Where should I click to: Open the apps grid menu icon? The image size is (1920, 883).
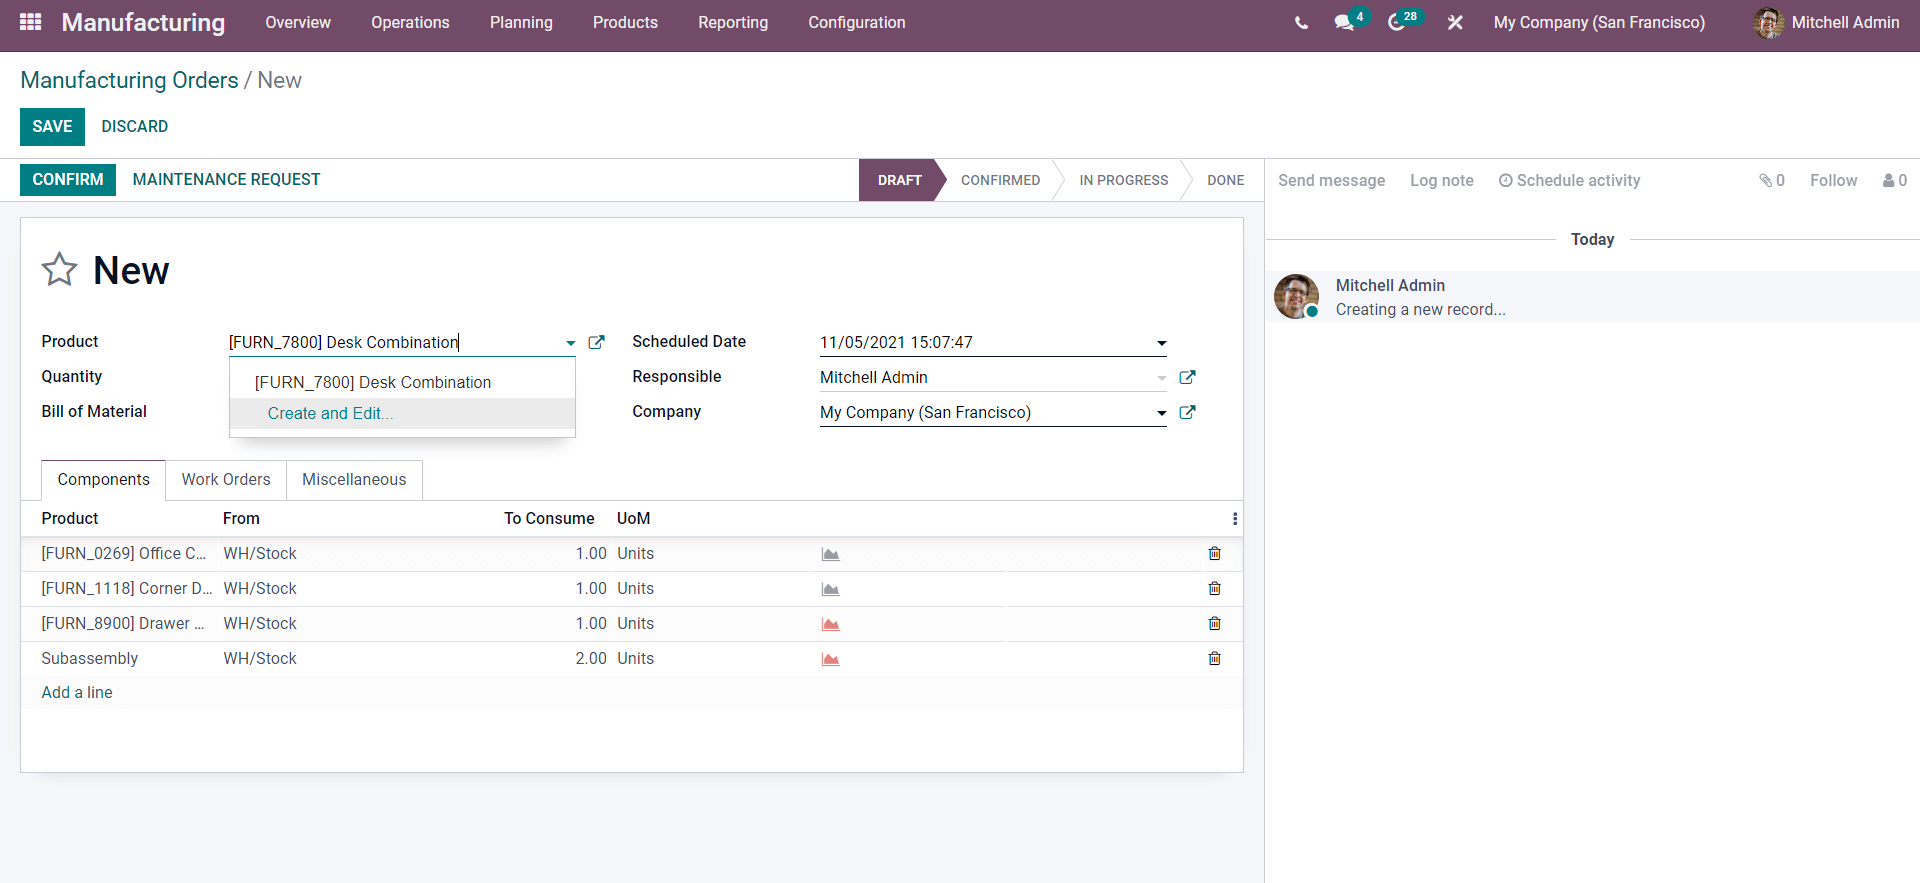coord(30,22)
